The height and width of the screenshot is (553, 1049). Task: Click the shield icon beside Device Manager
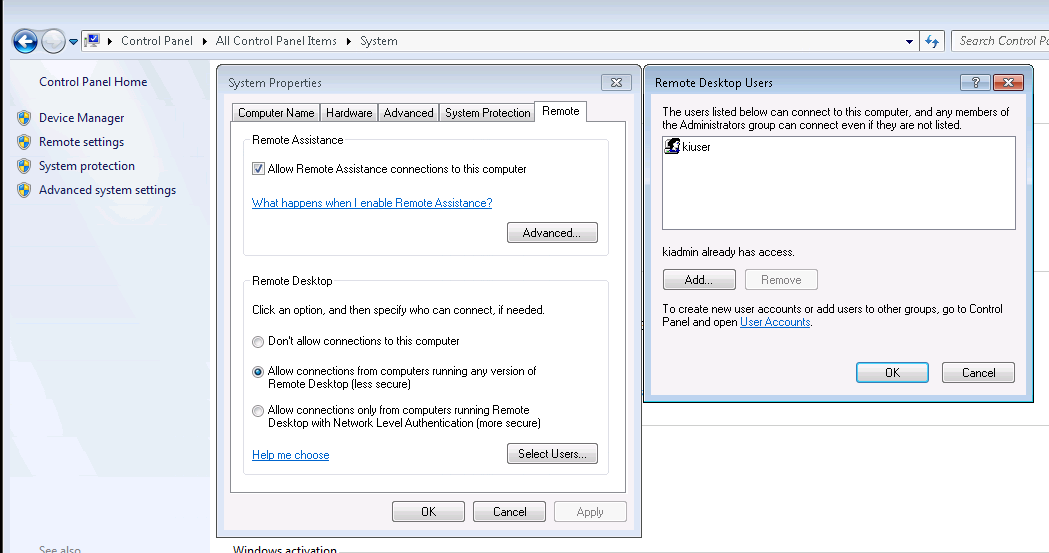(x=24, y=118)
